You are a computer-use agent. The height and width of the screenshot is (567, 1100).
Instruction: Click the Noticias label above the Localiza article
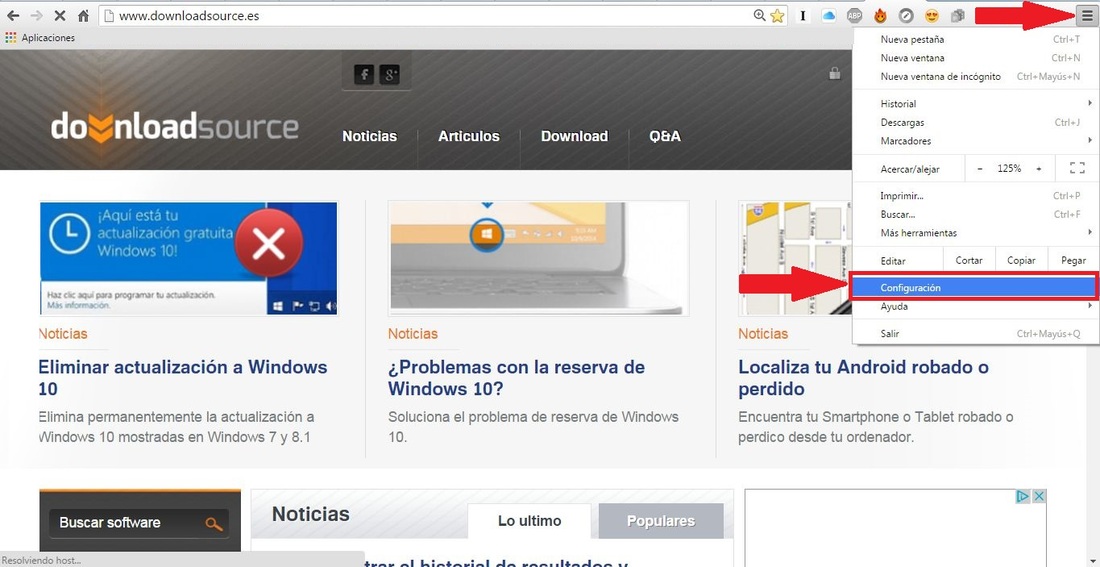763,334
